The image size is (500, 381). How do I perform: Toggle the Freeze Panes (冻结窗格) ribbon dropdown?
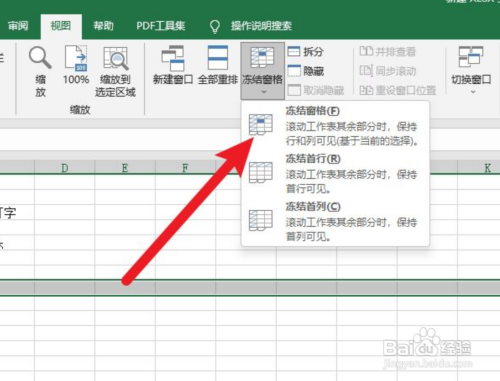point(263,71)
